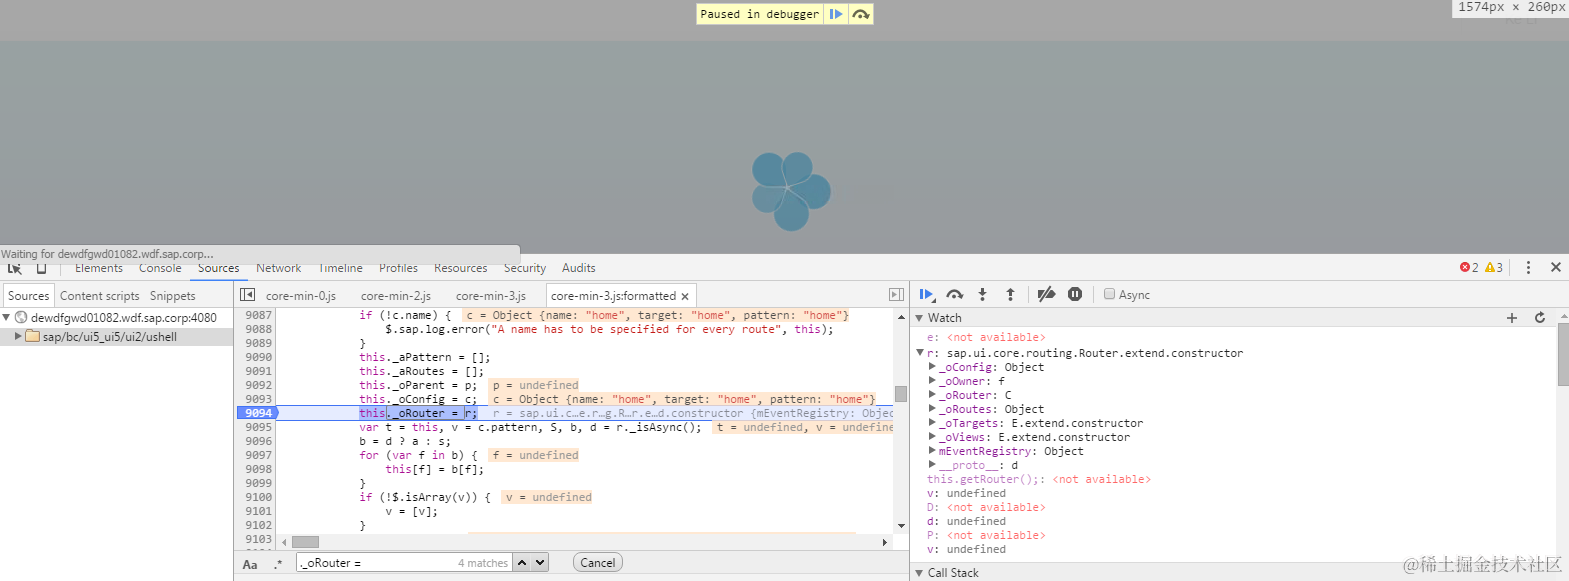
Task: Expand the sap/bc/ui5_ui5/ui2/ushell folder
Action: click(18, 337)
